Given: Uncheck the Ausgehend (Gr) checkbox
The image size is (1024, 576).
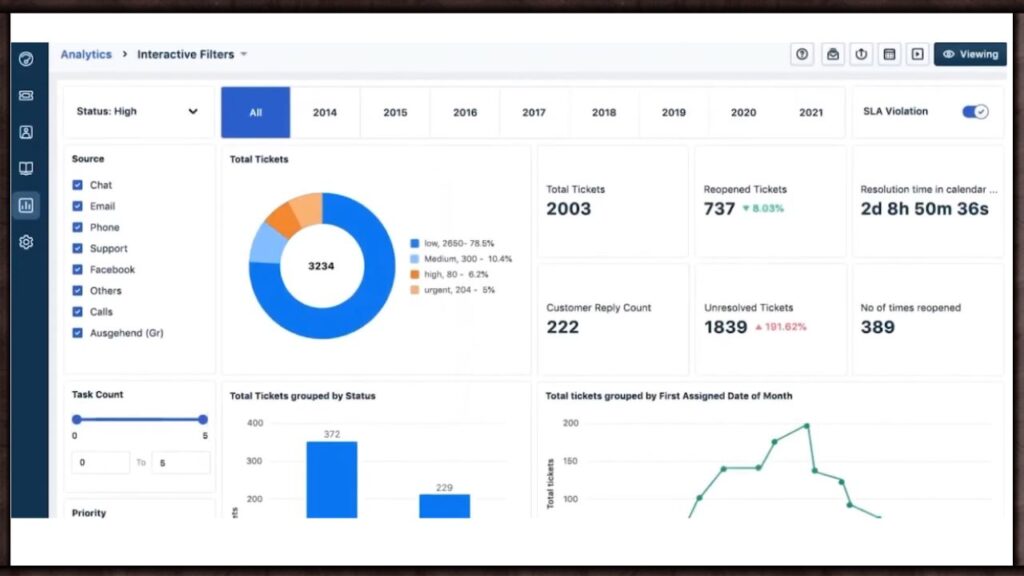Looking at the screenshot, I should [x=78, y=332].
